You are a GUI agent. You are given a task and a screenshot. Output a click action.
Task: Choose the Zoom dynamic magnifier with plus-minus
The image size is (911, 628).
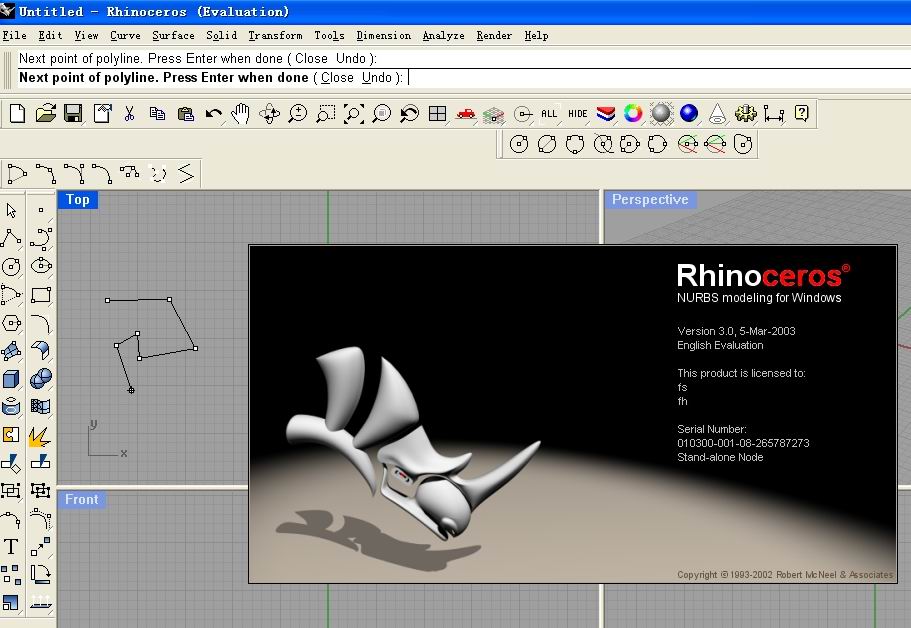(x=297, y=113)
